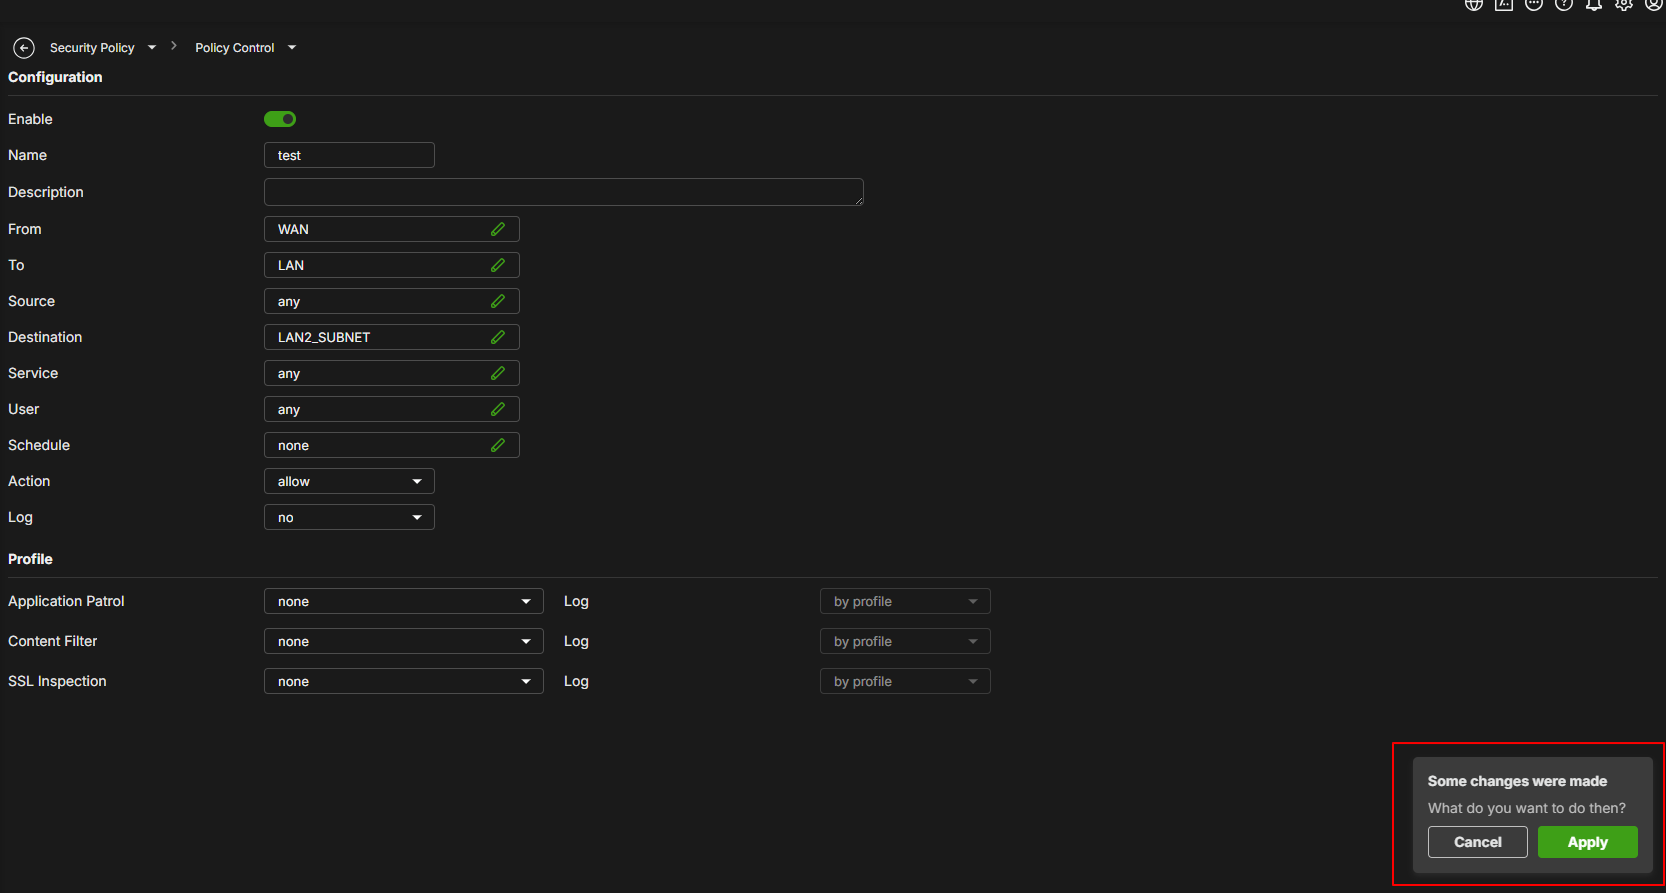Open the SSL Inspection profile dropdown

click(x=404, y=681)
